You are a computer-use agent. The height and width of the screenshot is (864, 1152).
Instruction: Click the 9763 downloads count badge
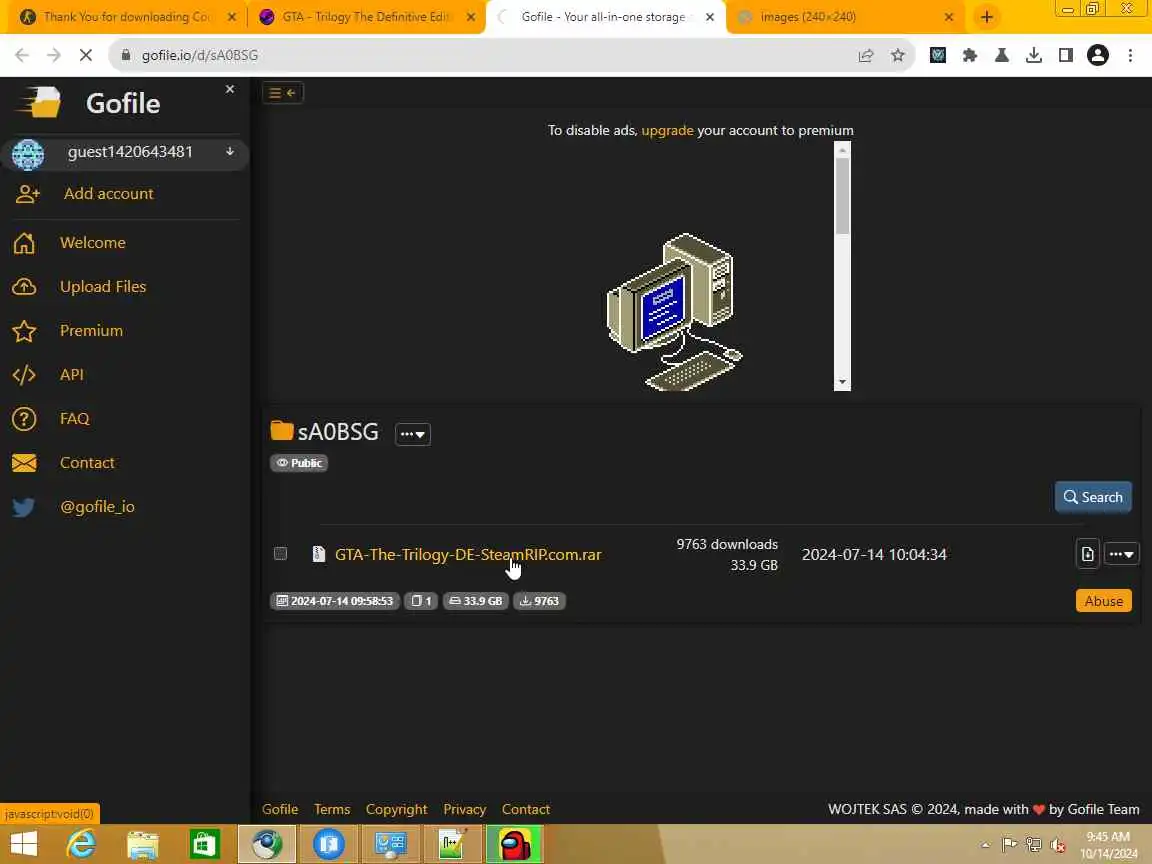coord(539,601)
